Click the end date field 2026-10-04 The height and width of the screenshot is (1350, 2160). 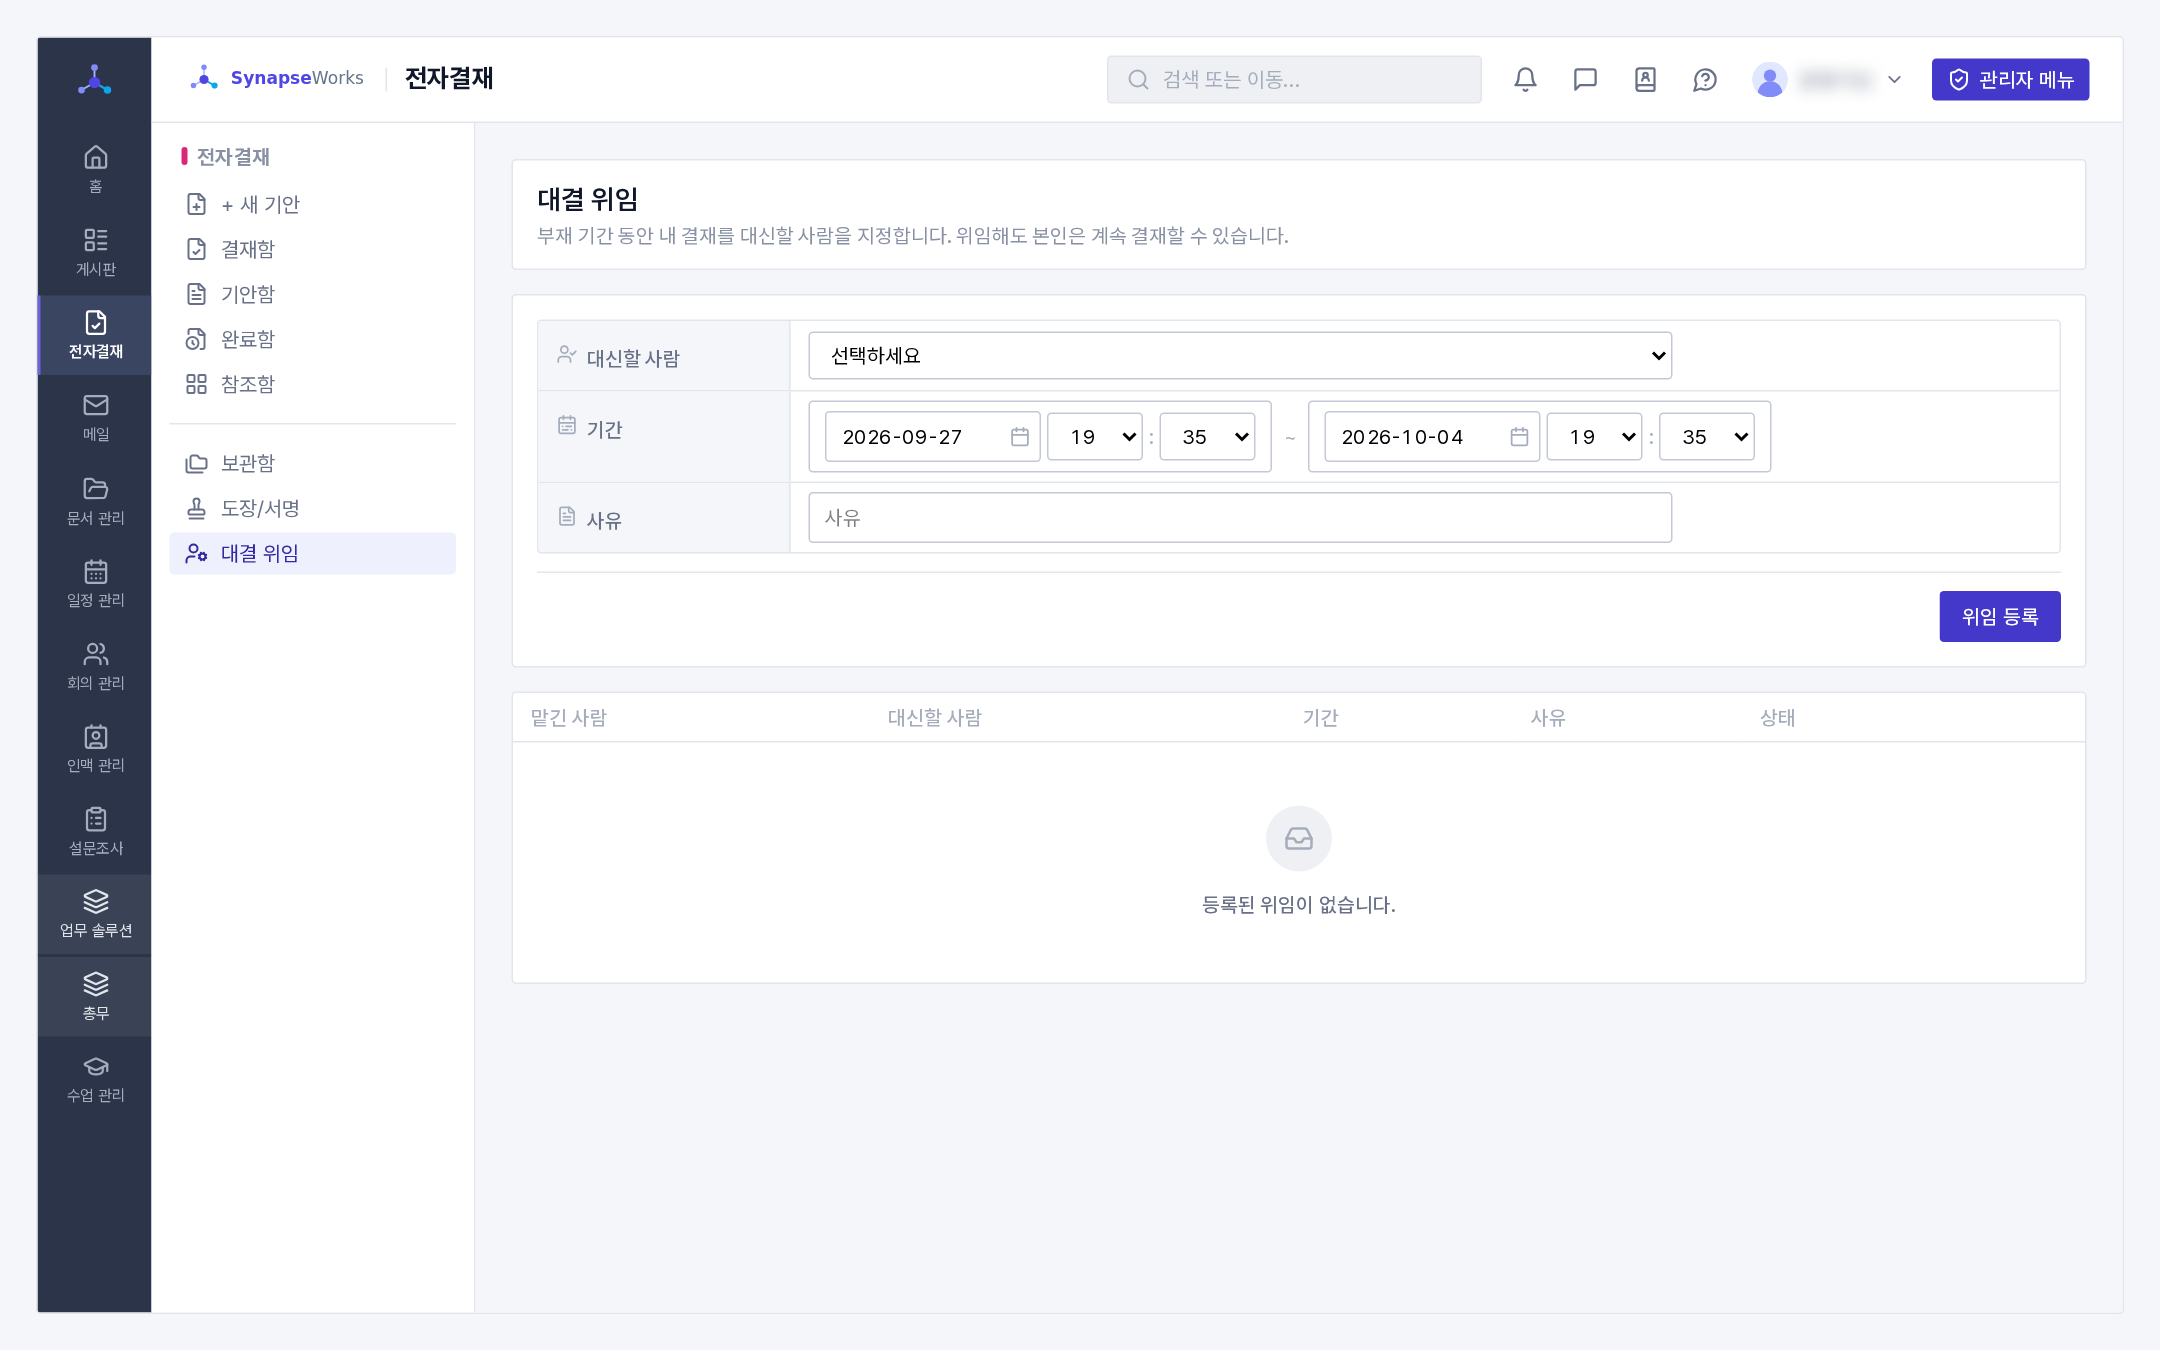tap(1432, 437)
